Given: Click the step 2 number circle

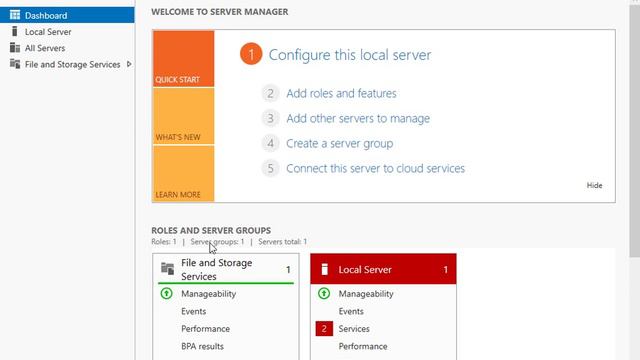Looking at the screenshot, I should click(270, 93).
